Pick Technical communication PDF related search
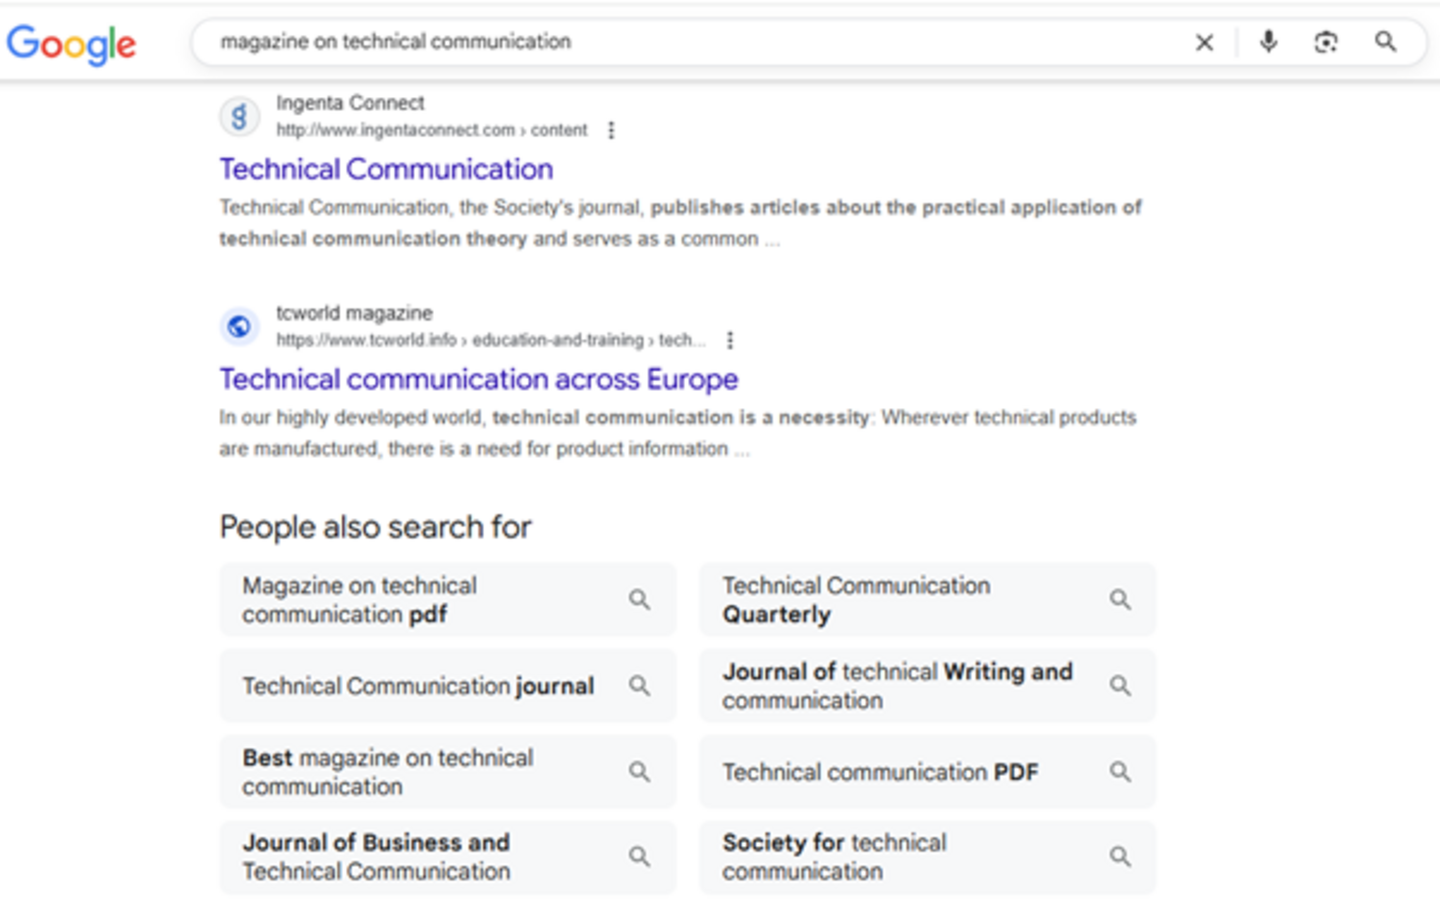This screenshot has width=1440, height=921. pos(927,772)
